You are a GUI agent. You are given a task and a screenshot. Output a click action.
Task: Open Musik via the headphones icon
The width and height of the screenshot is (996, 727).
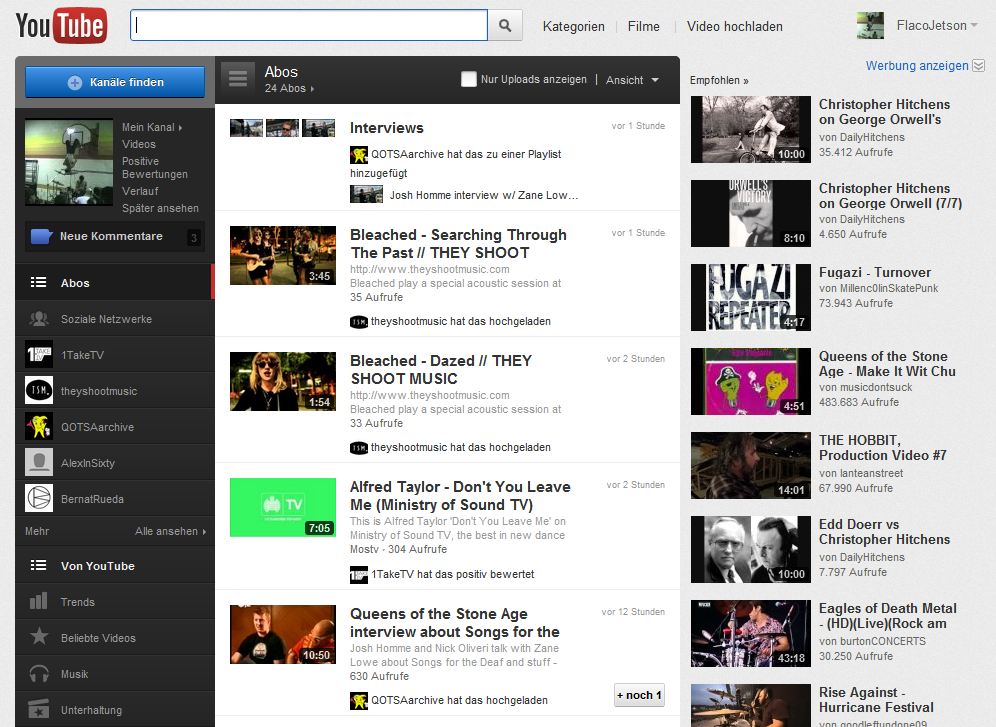39,674
